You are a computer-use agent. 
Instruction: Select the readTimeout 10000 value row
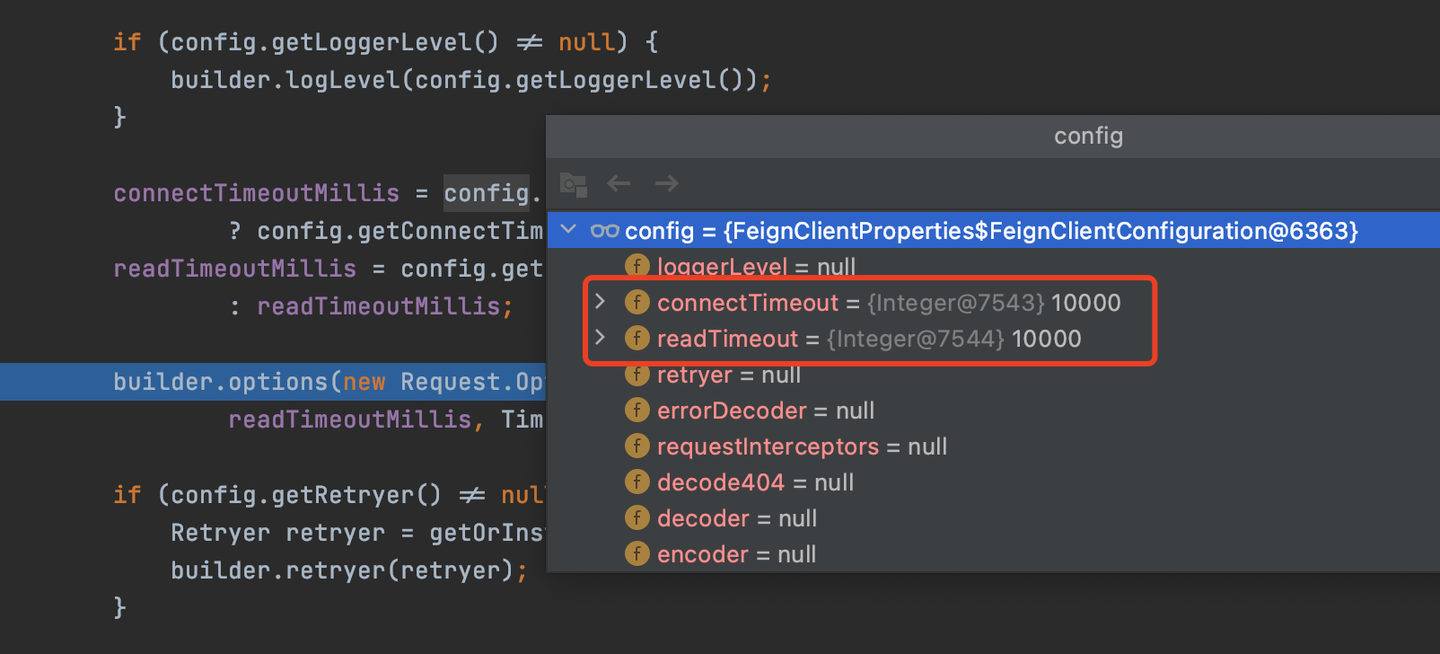(x=868, y=339)
